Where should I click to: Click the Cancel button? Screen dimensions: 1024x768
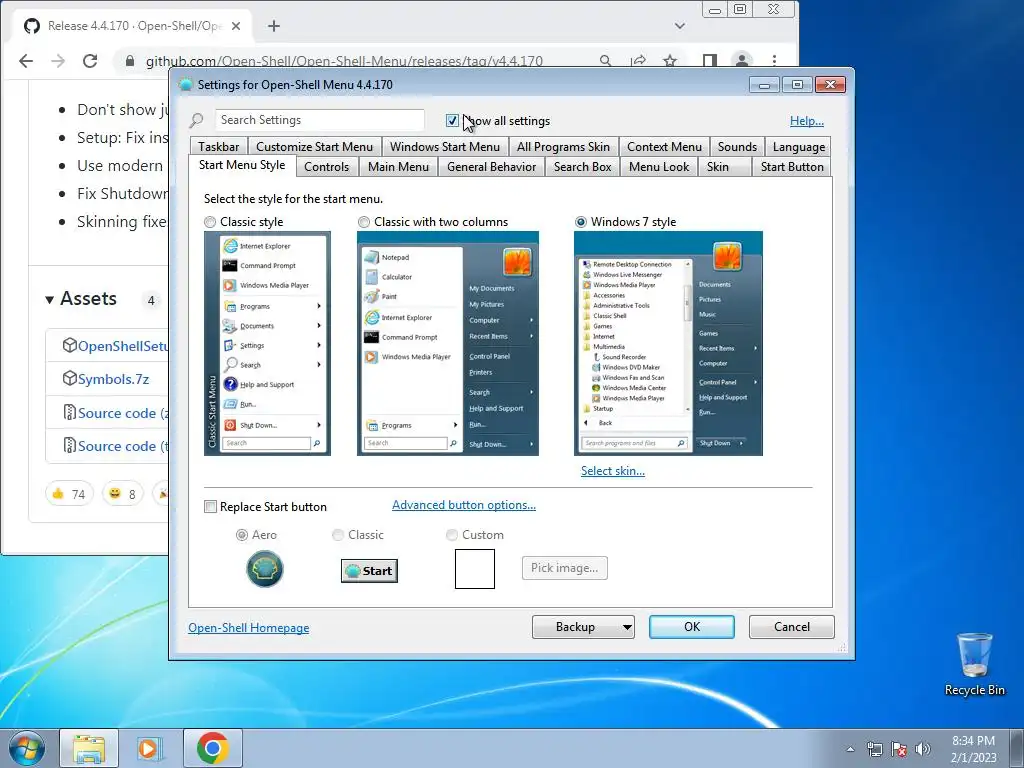click(x=792, y=627)
